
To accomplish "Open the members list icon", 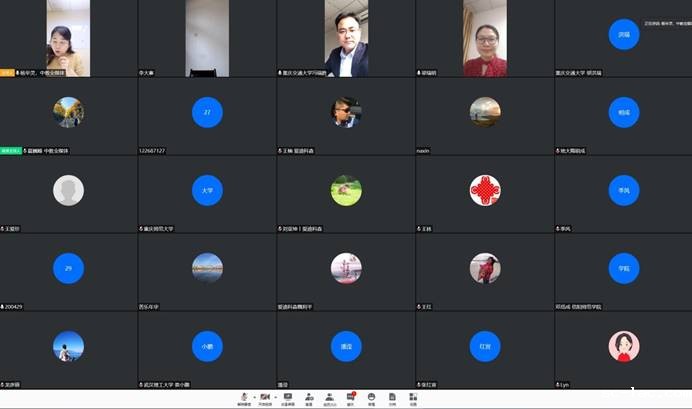I will 330,397.
